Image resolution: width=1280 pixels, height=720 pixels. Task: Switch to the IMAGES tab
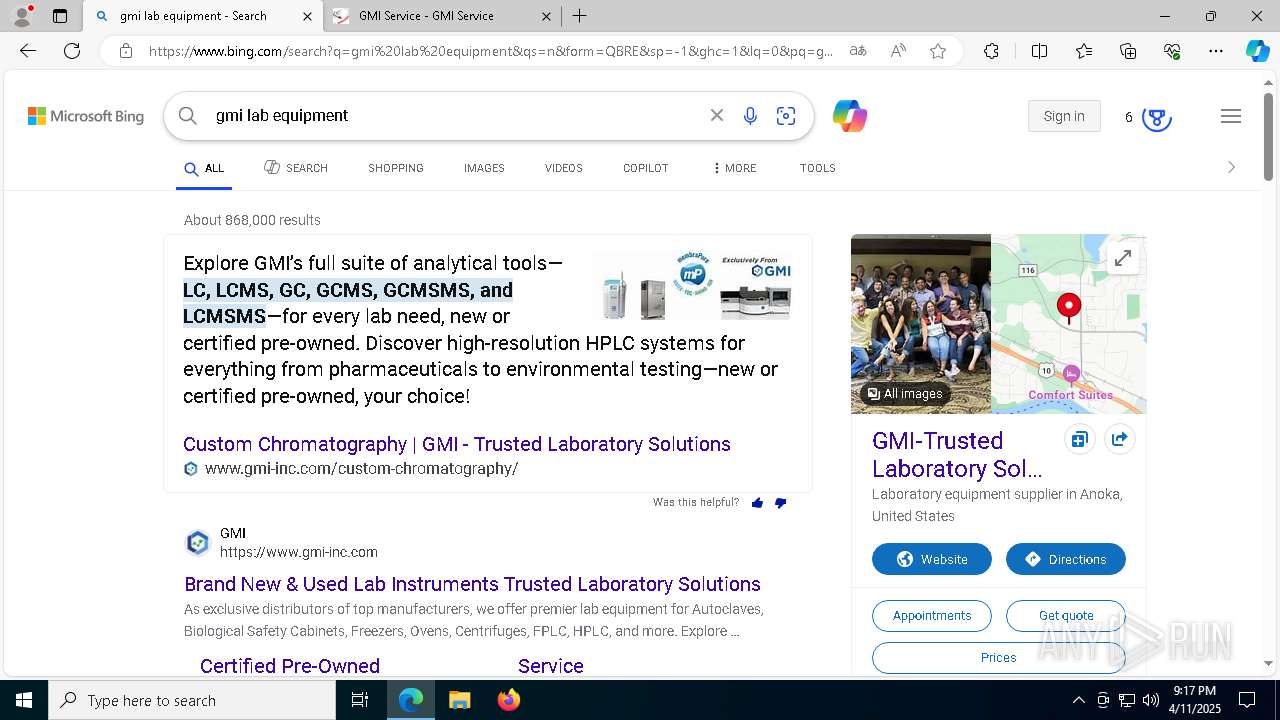point(484,168)
